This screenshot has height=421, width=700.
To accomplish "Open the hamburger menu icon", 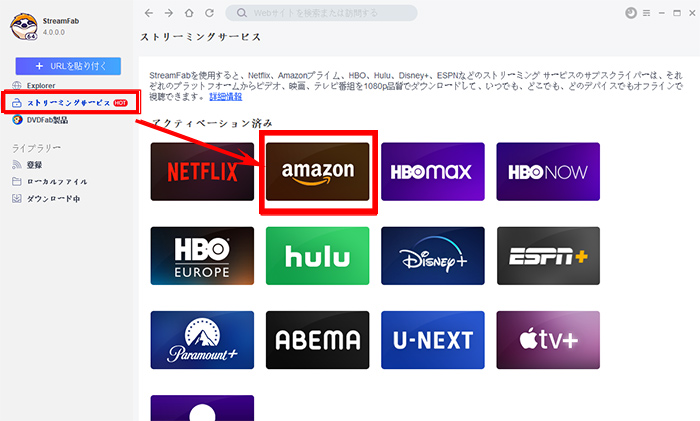I will [646, 13].
